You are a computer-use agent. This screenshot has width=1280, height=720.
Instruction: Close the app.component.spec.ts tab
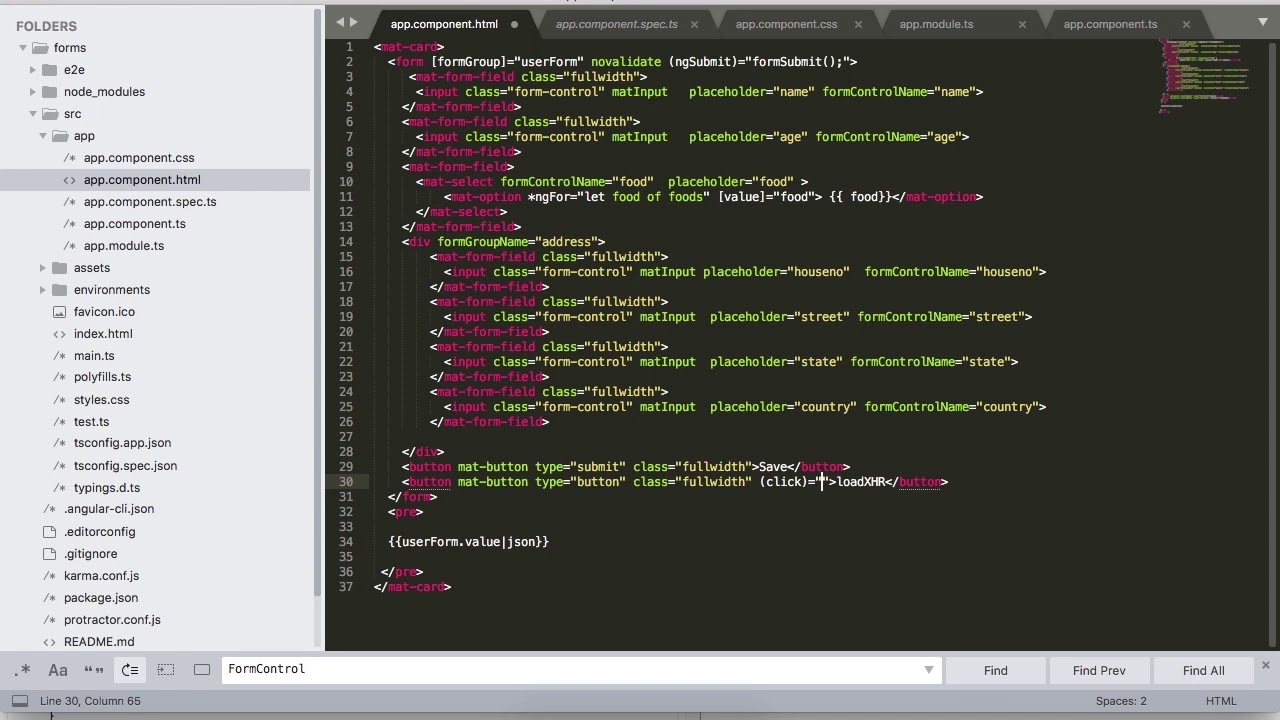(x=694, y=24)
